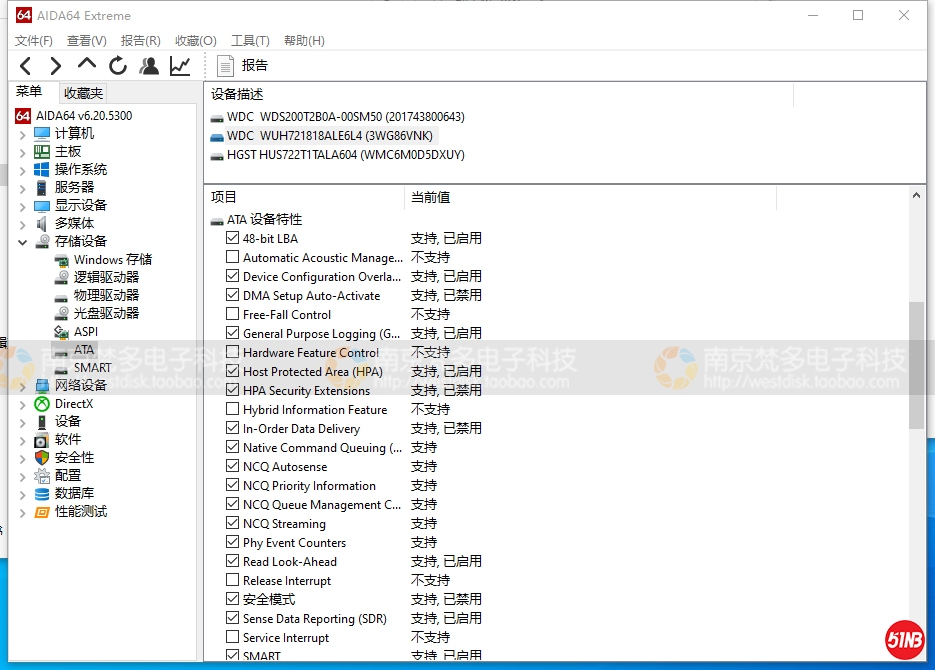Click the Devices (设备) tree icon
Viewport: 935px width, 670px height.
point(42,422)
